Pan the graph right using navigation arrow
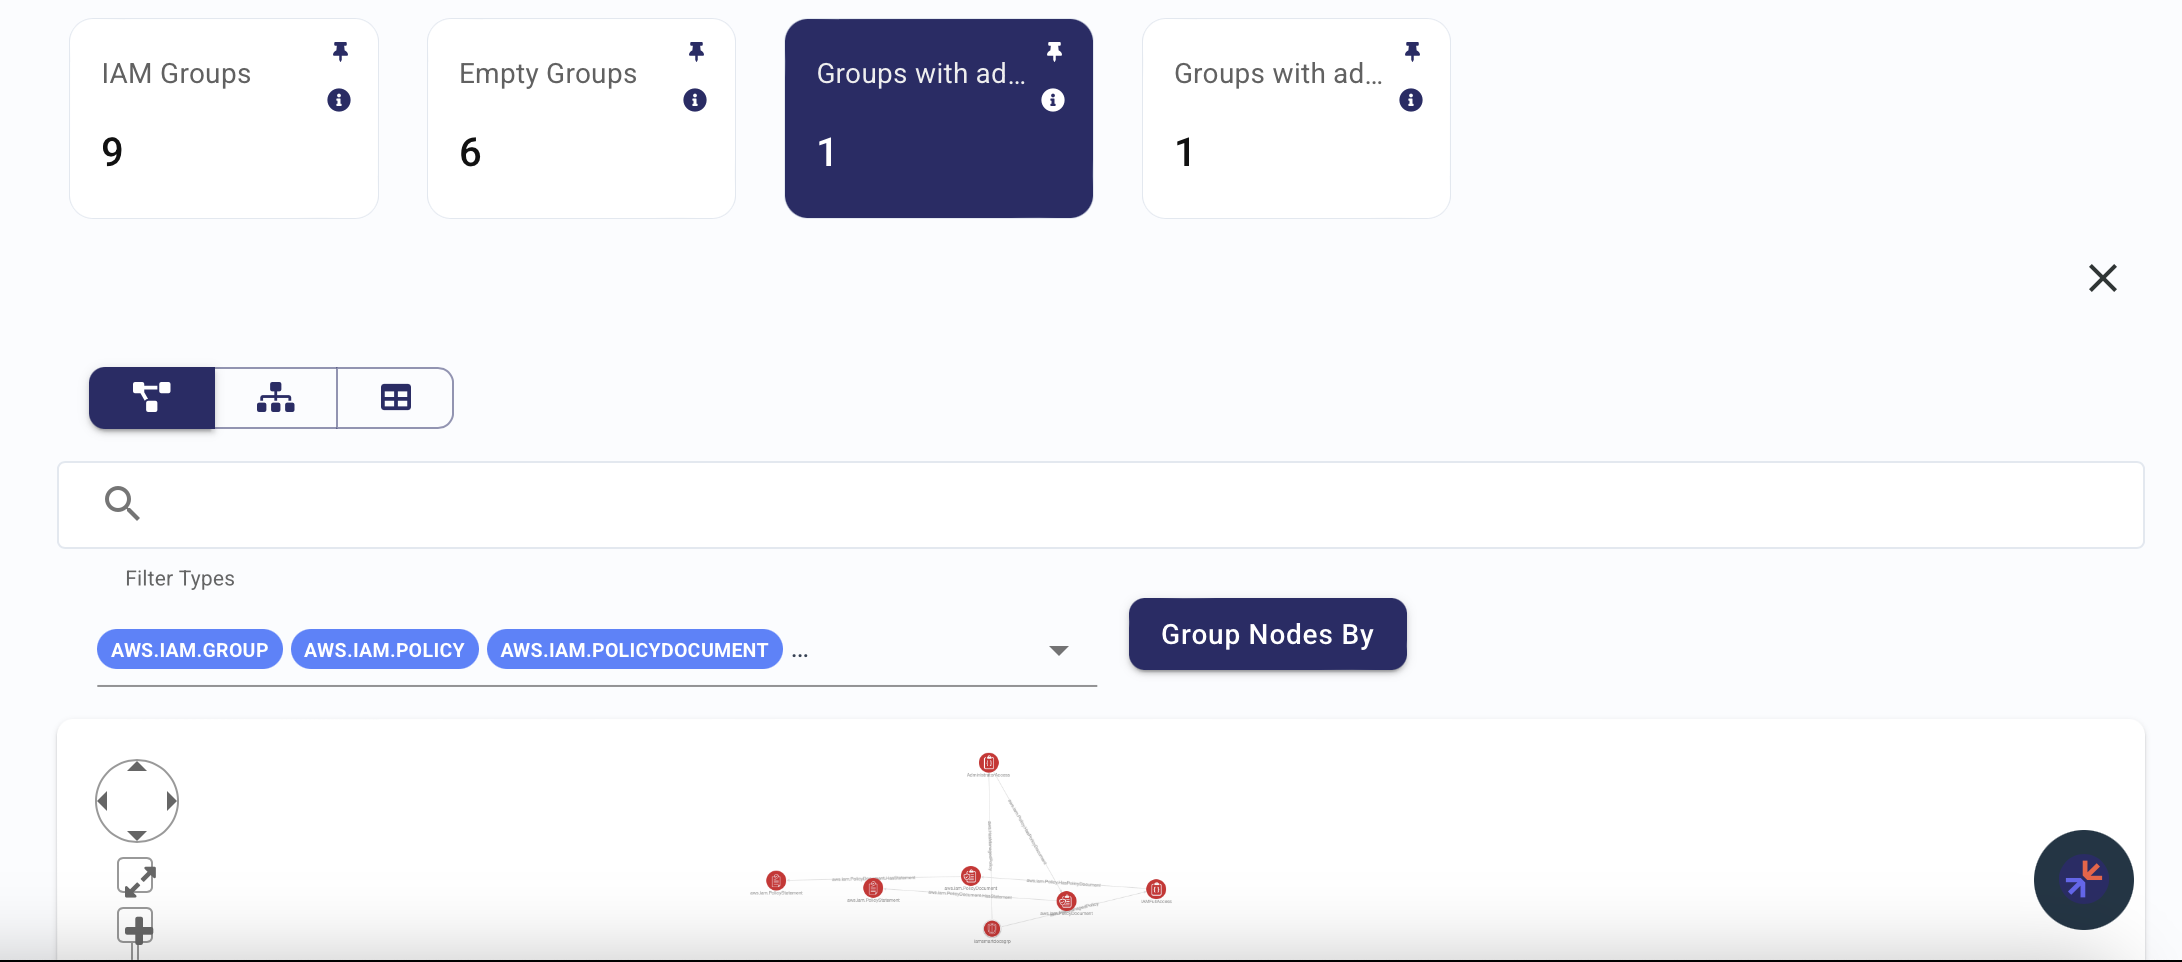Image resolution: width=2182 pixels, height=962 pixels. tap(171, 801)
